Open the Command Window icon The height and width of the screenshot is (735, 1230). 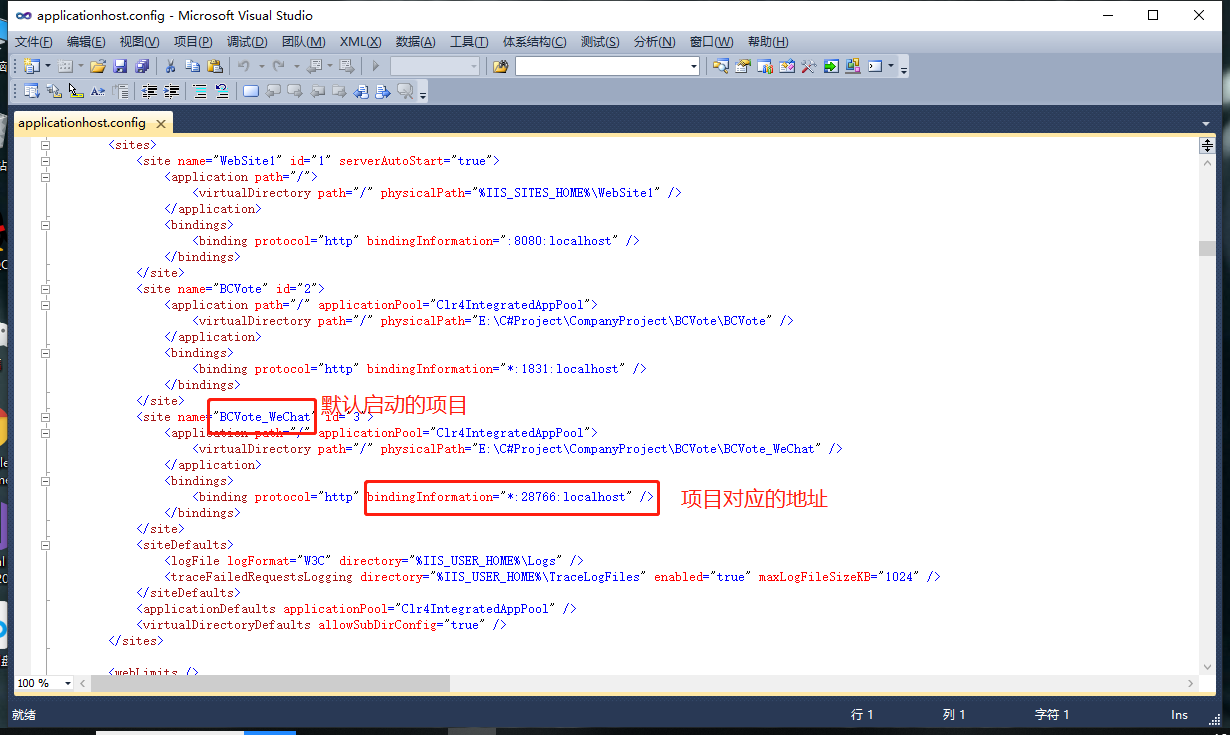click(875, 66)
